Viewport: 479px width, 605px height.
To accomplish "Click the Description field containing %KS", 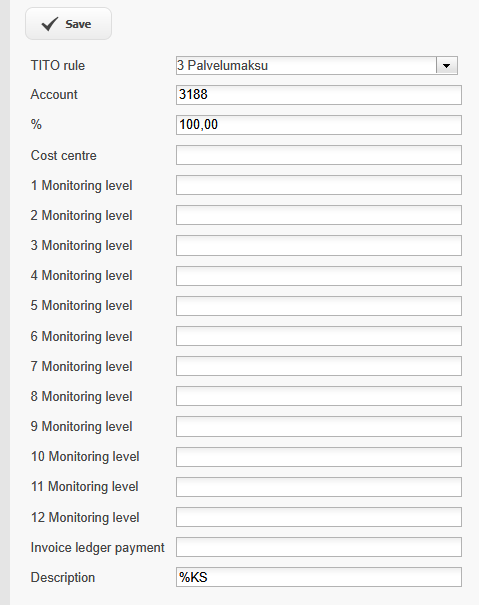I will click(319, 577).
